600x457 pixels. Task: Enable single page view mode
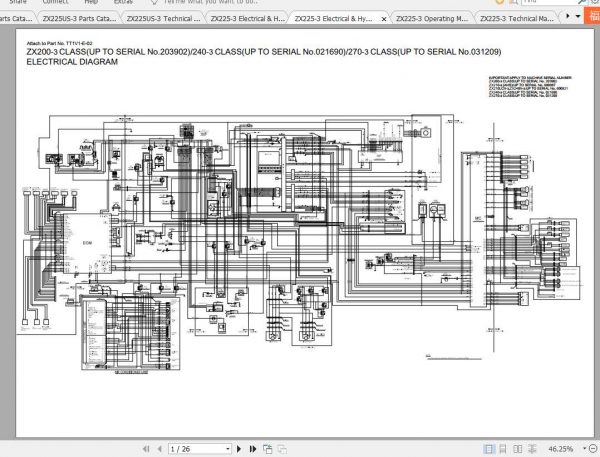(x=489, y=449)
